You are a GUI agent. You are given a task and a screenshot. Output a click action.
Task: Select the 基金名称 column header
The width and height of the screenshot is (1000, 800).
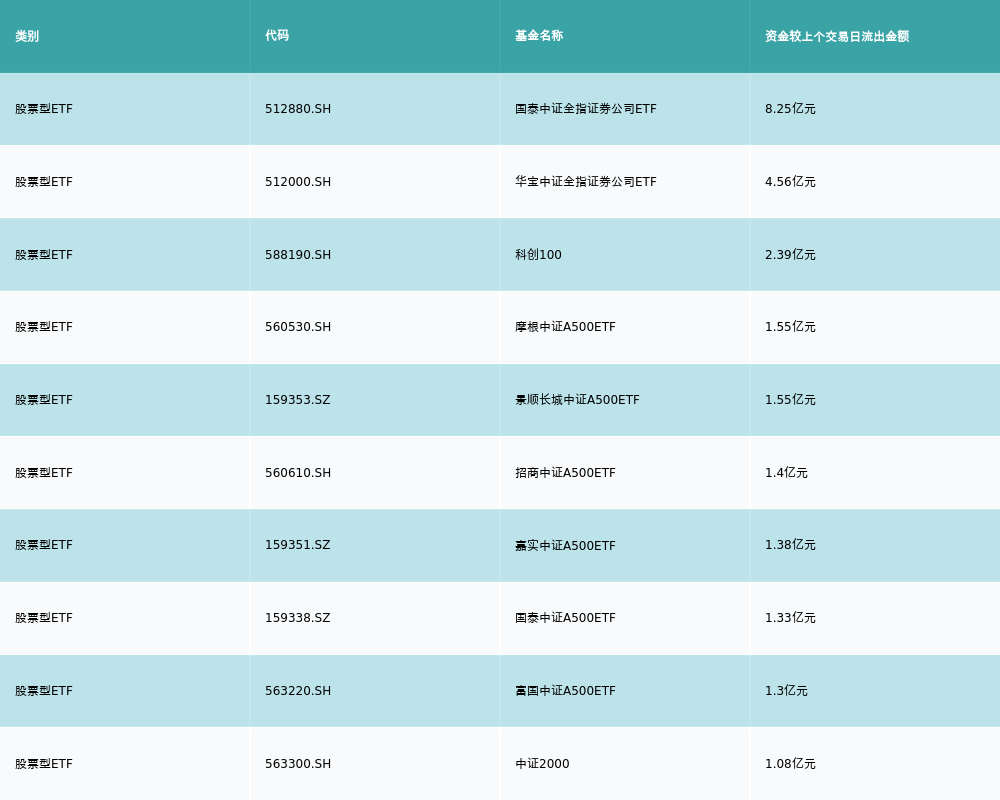pyautogui.click(x=539, y=36)
